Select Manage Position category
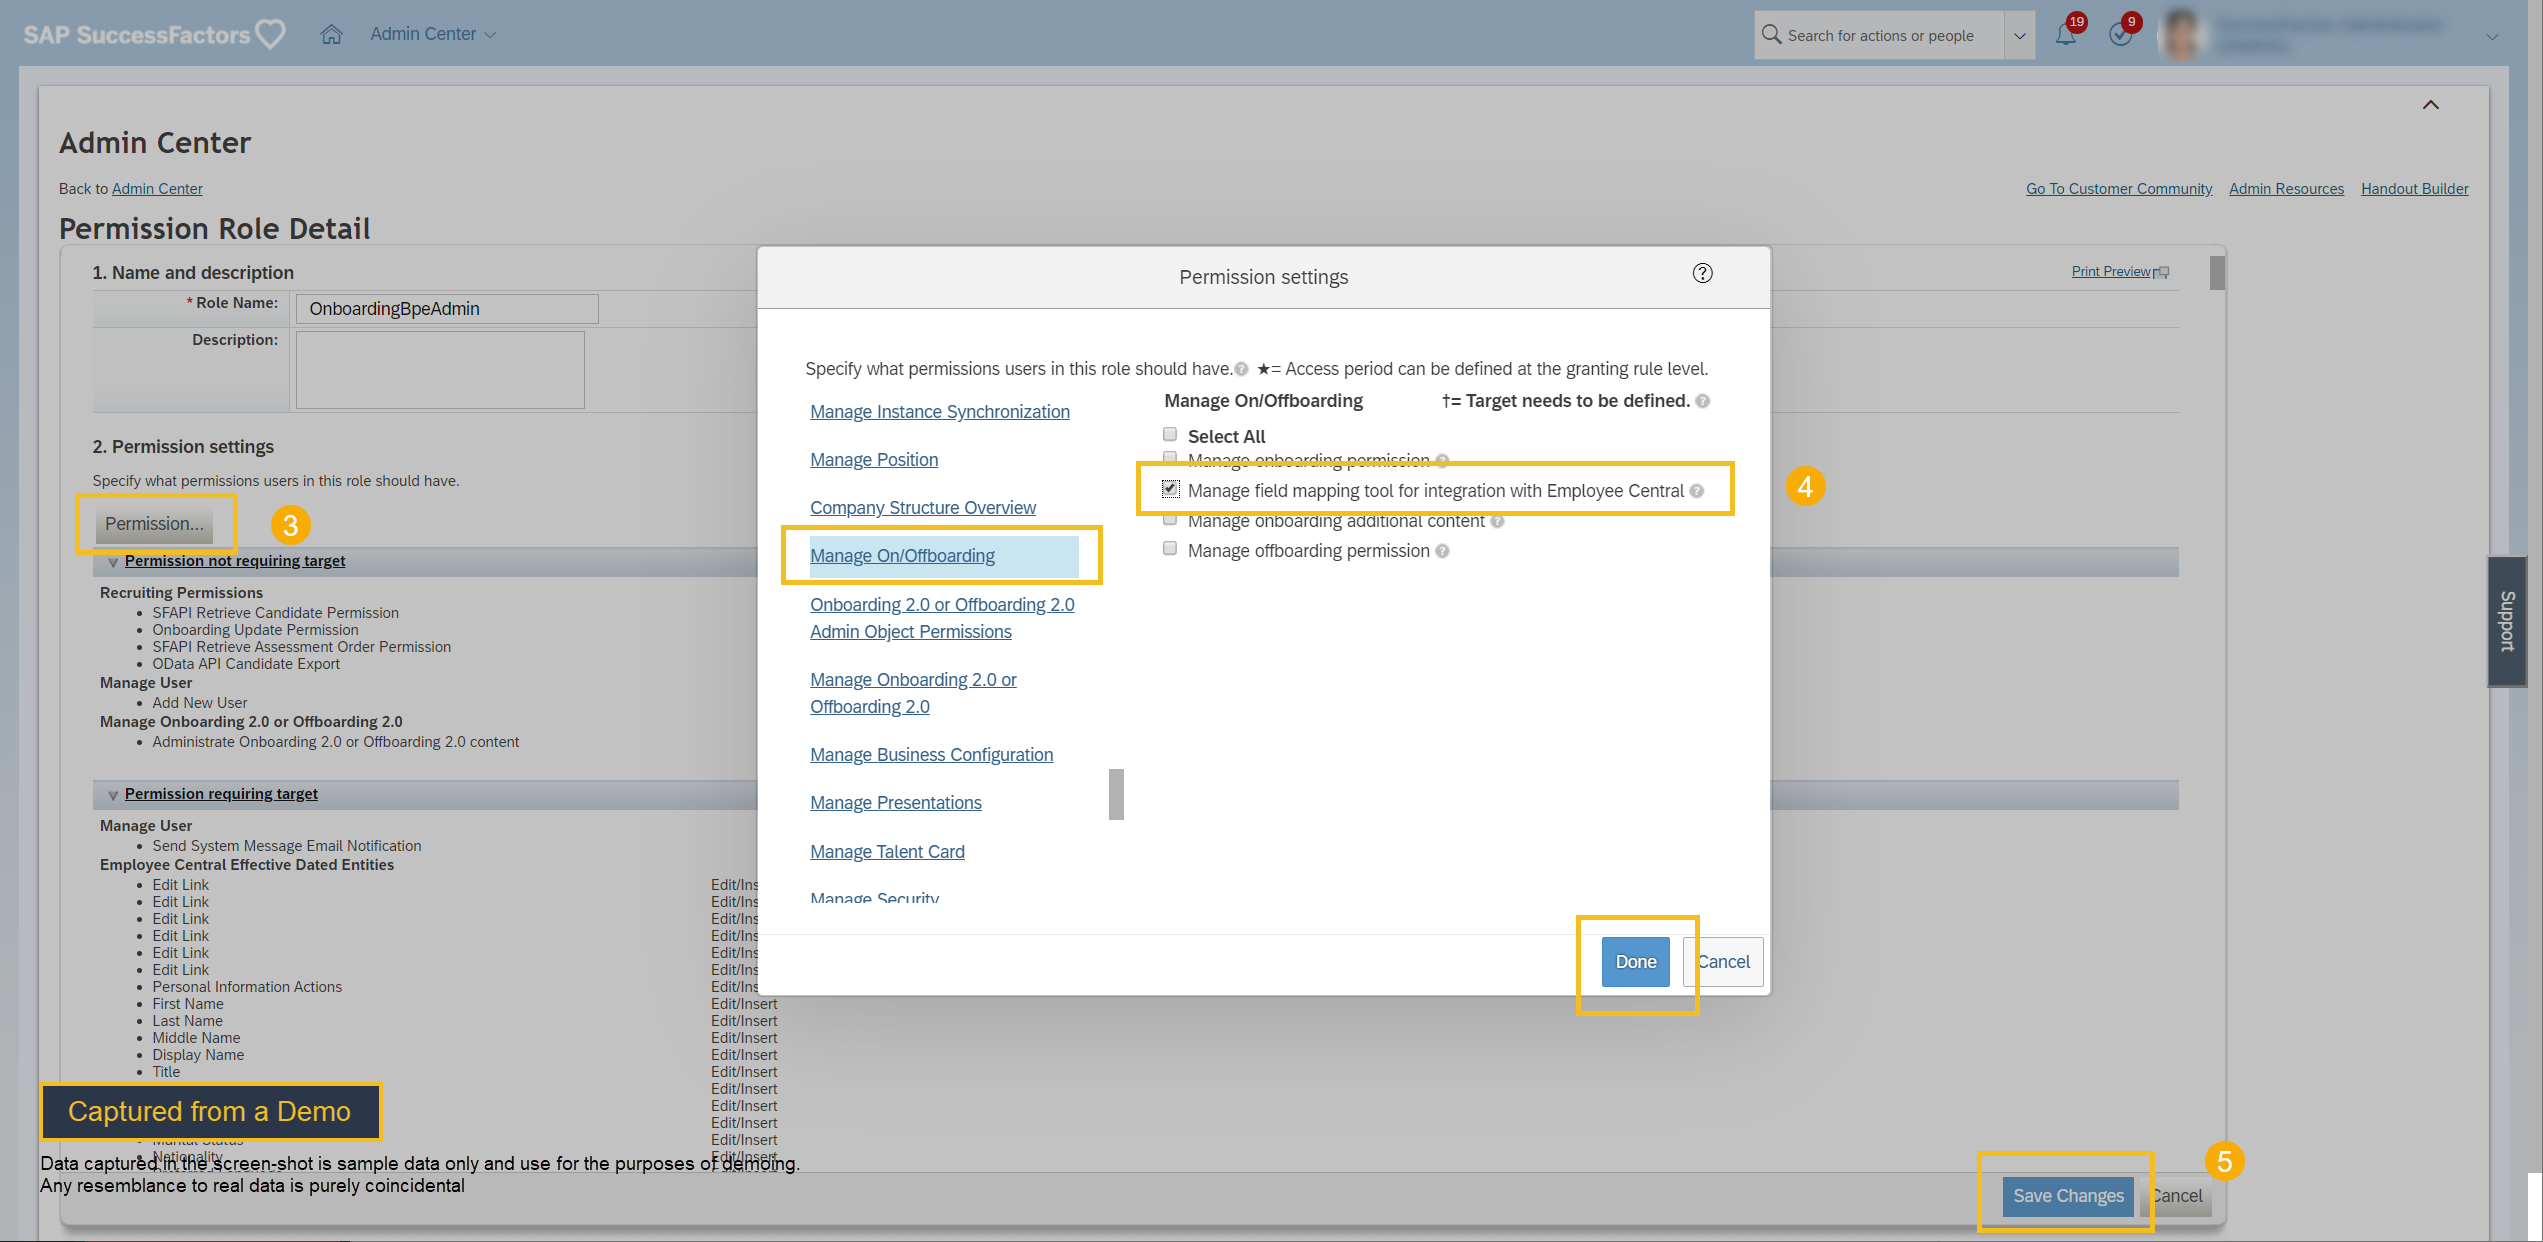Viewport: 2543px width, 1242px height. (874, 460)
